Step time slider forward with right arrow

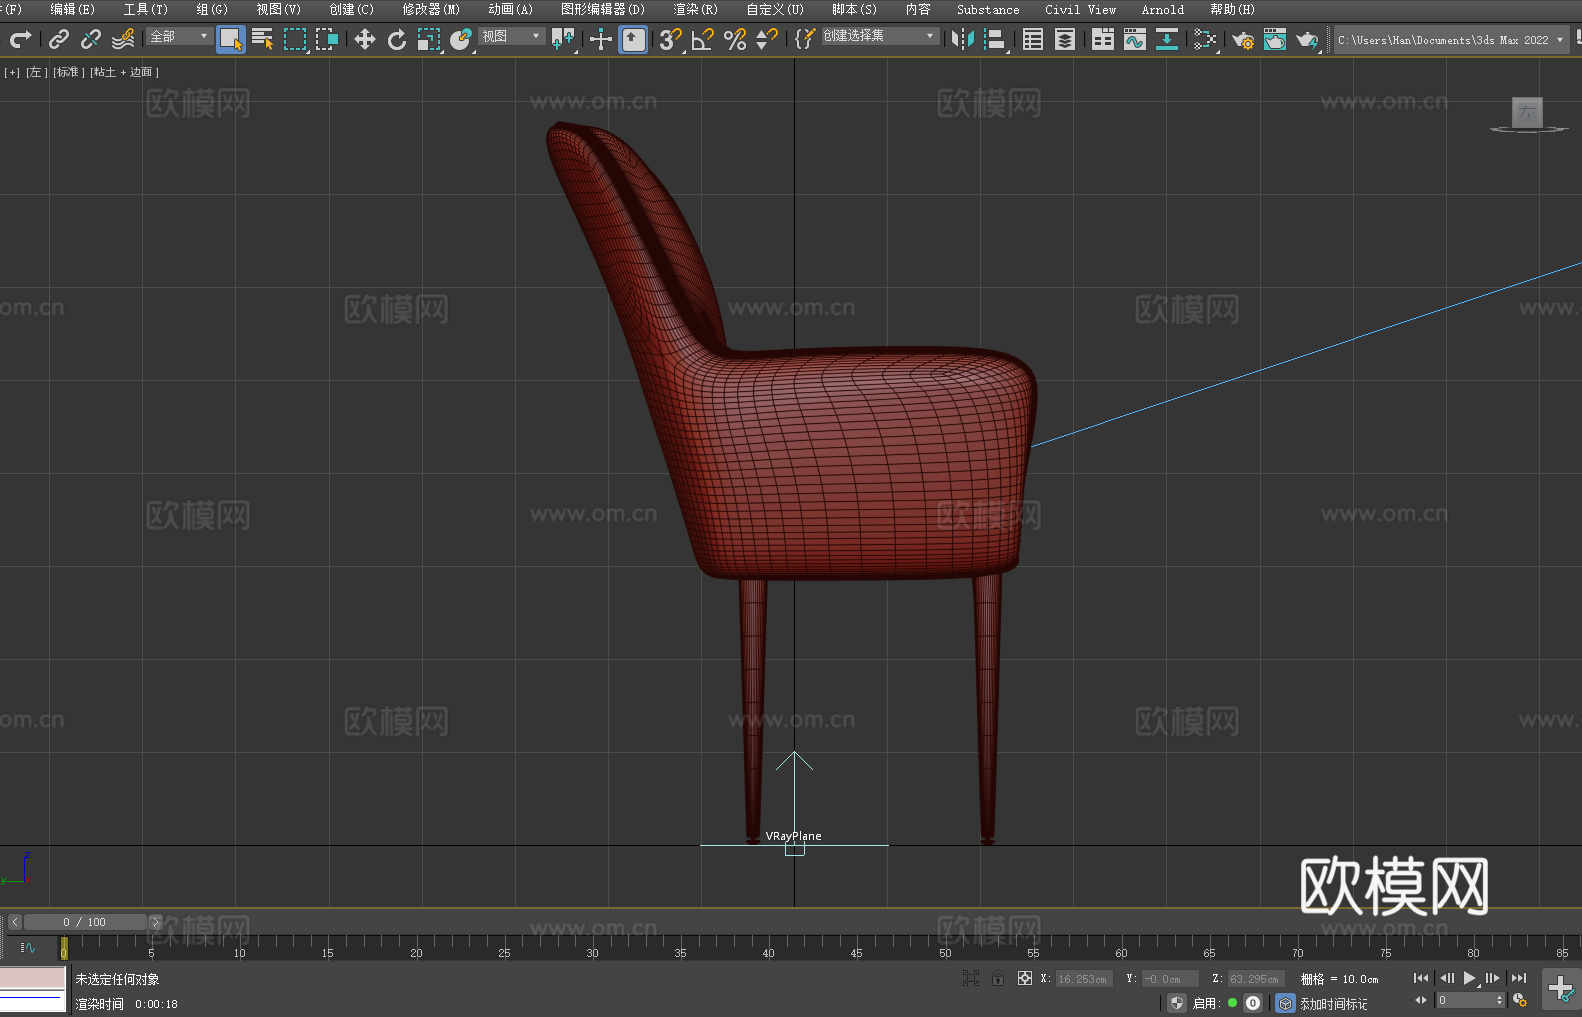coord(155,922)
